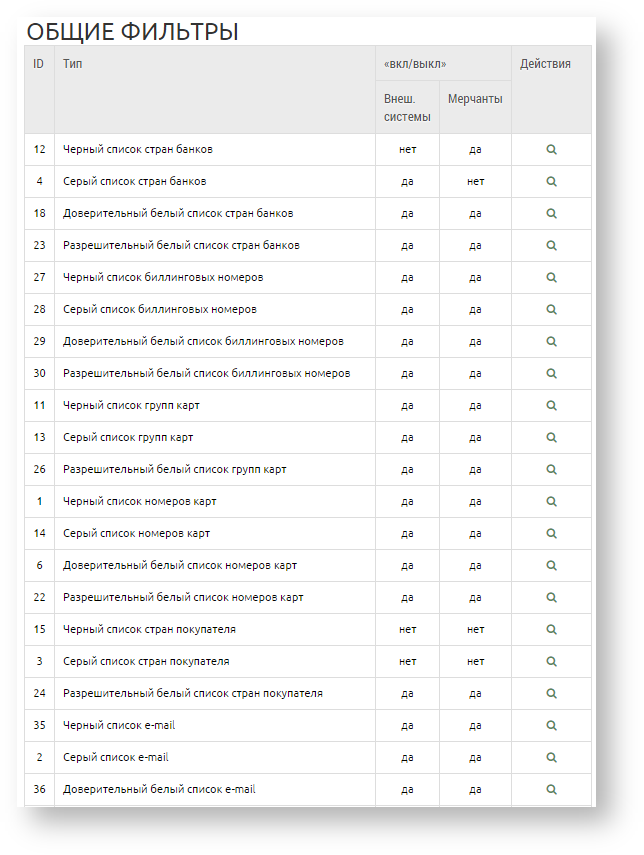Click magnifier icon for Серый список стран банков
Screen dimensions: 644x855
tap(551, 182)
